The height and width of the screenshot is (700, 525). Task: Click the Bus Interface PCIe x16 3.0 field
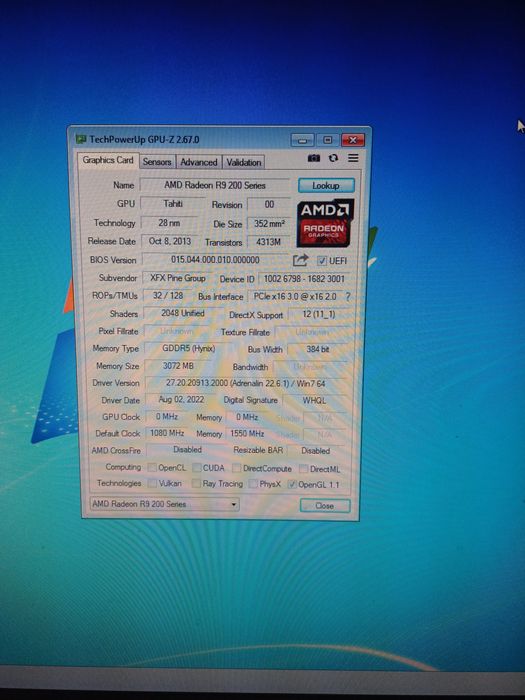coord(296,296)
